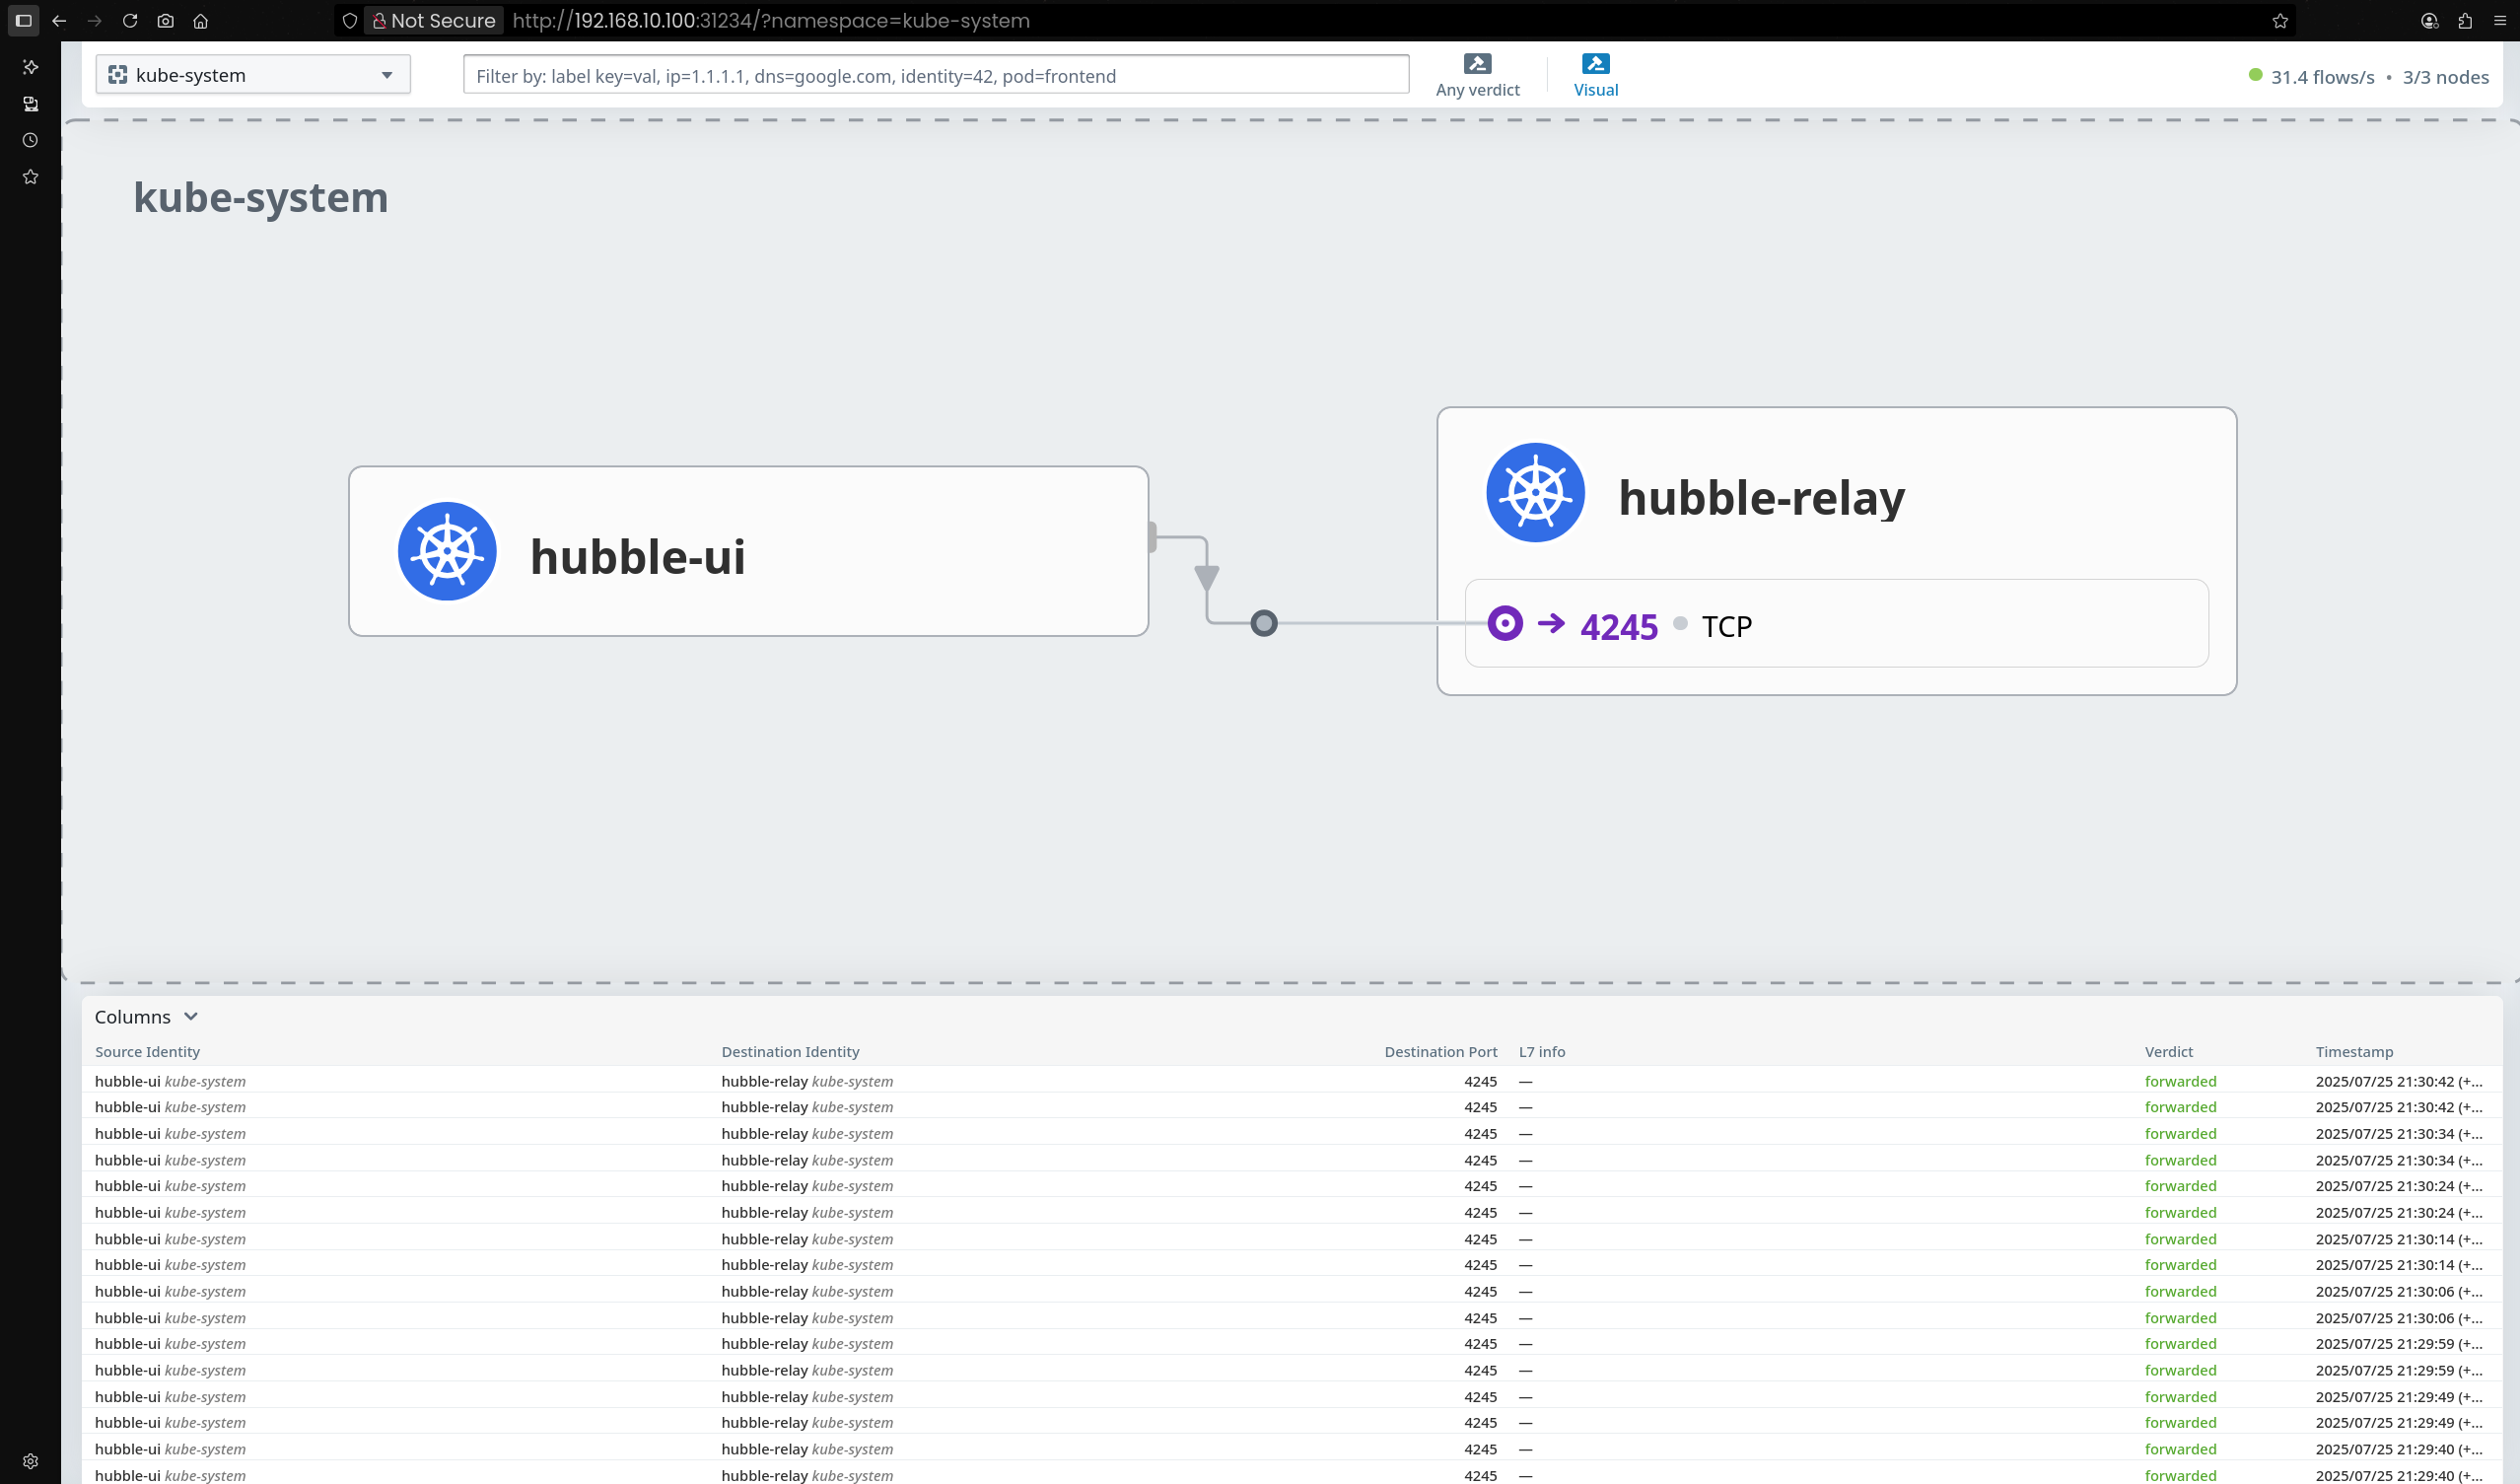2520x1484 pixels.
Task: Select the hubble-ui service card title
Action: pyautogui.click(x=638, y=557)
